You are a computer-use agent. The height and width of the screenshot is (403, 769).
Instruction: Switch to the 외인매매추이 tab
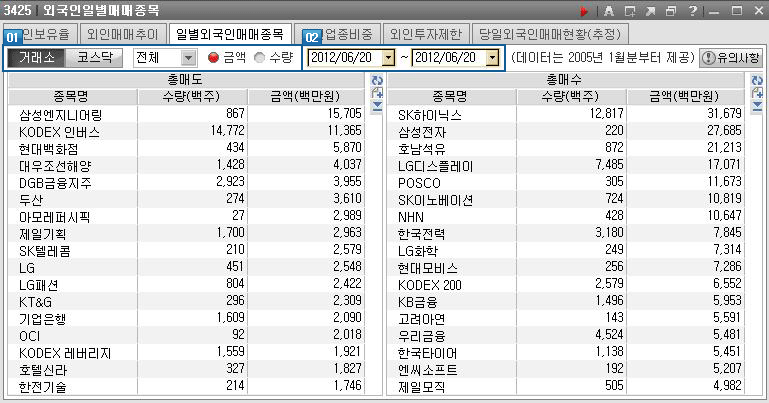click(x=123, y=34)
